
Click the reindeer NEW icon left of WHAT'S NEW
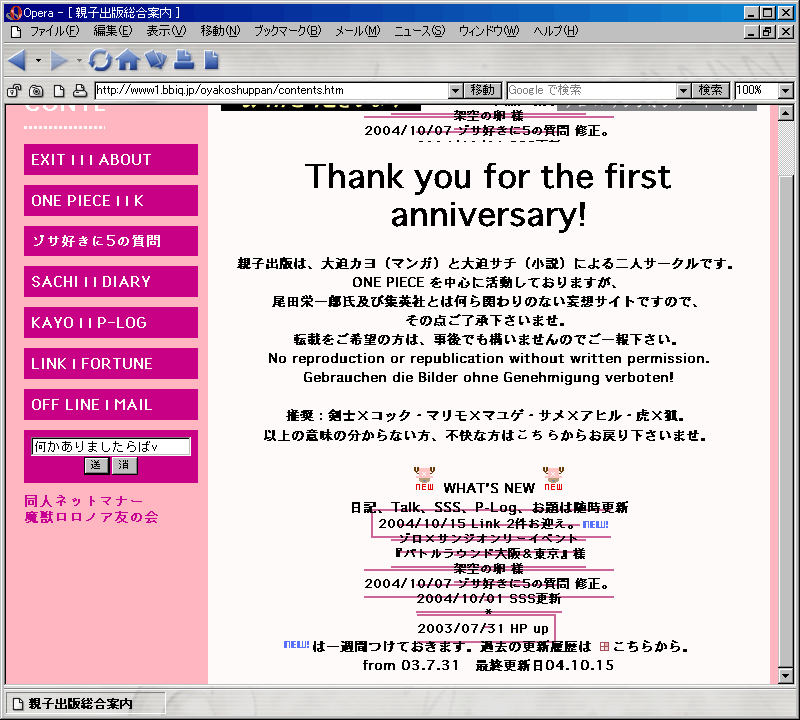point(424,479)
